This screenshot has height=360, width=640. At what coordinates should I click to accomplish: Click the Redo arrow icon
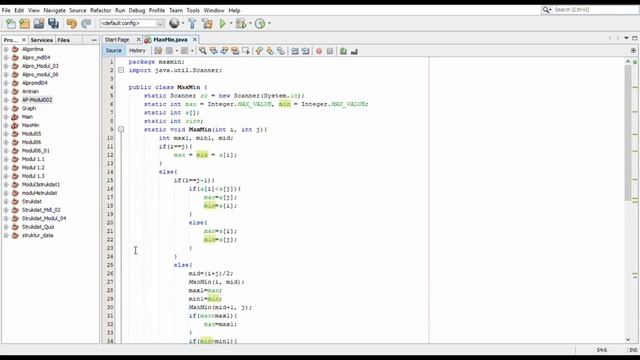tap(86, 24)
